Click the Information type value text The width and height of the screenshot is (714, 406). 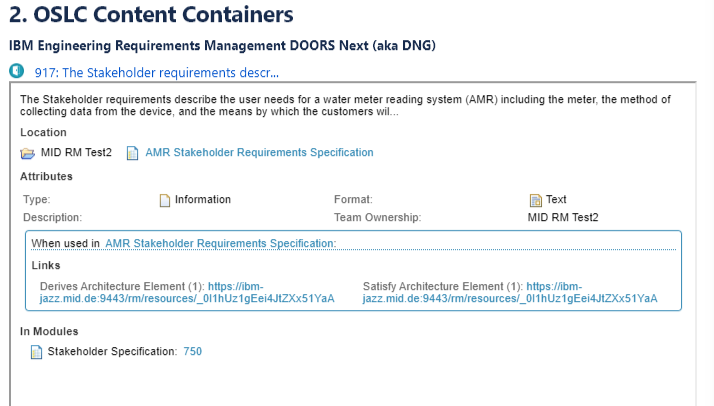click(203, 200)
